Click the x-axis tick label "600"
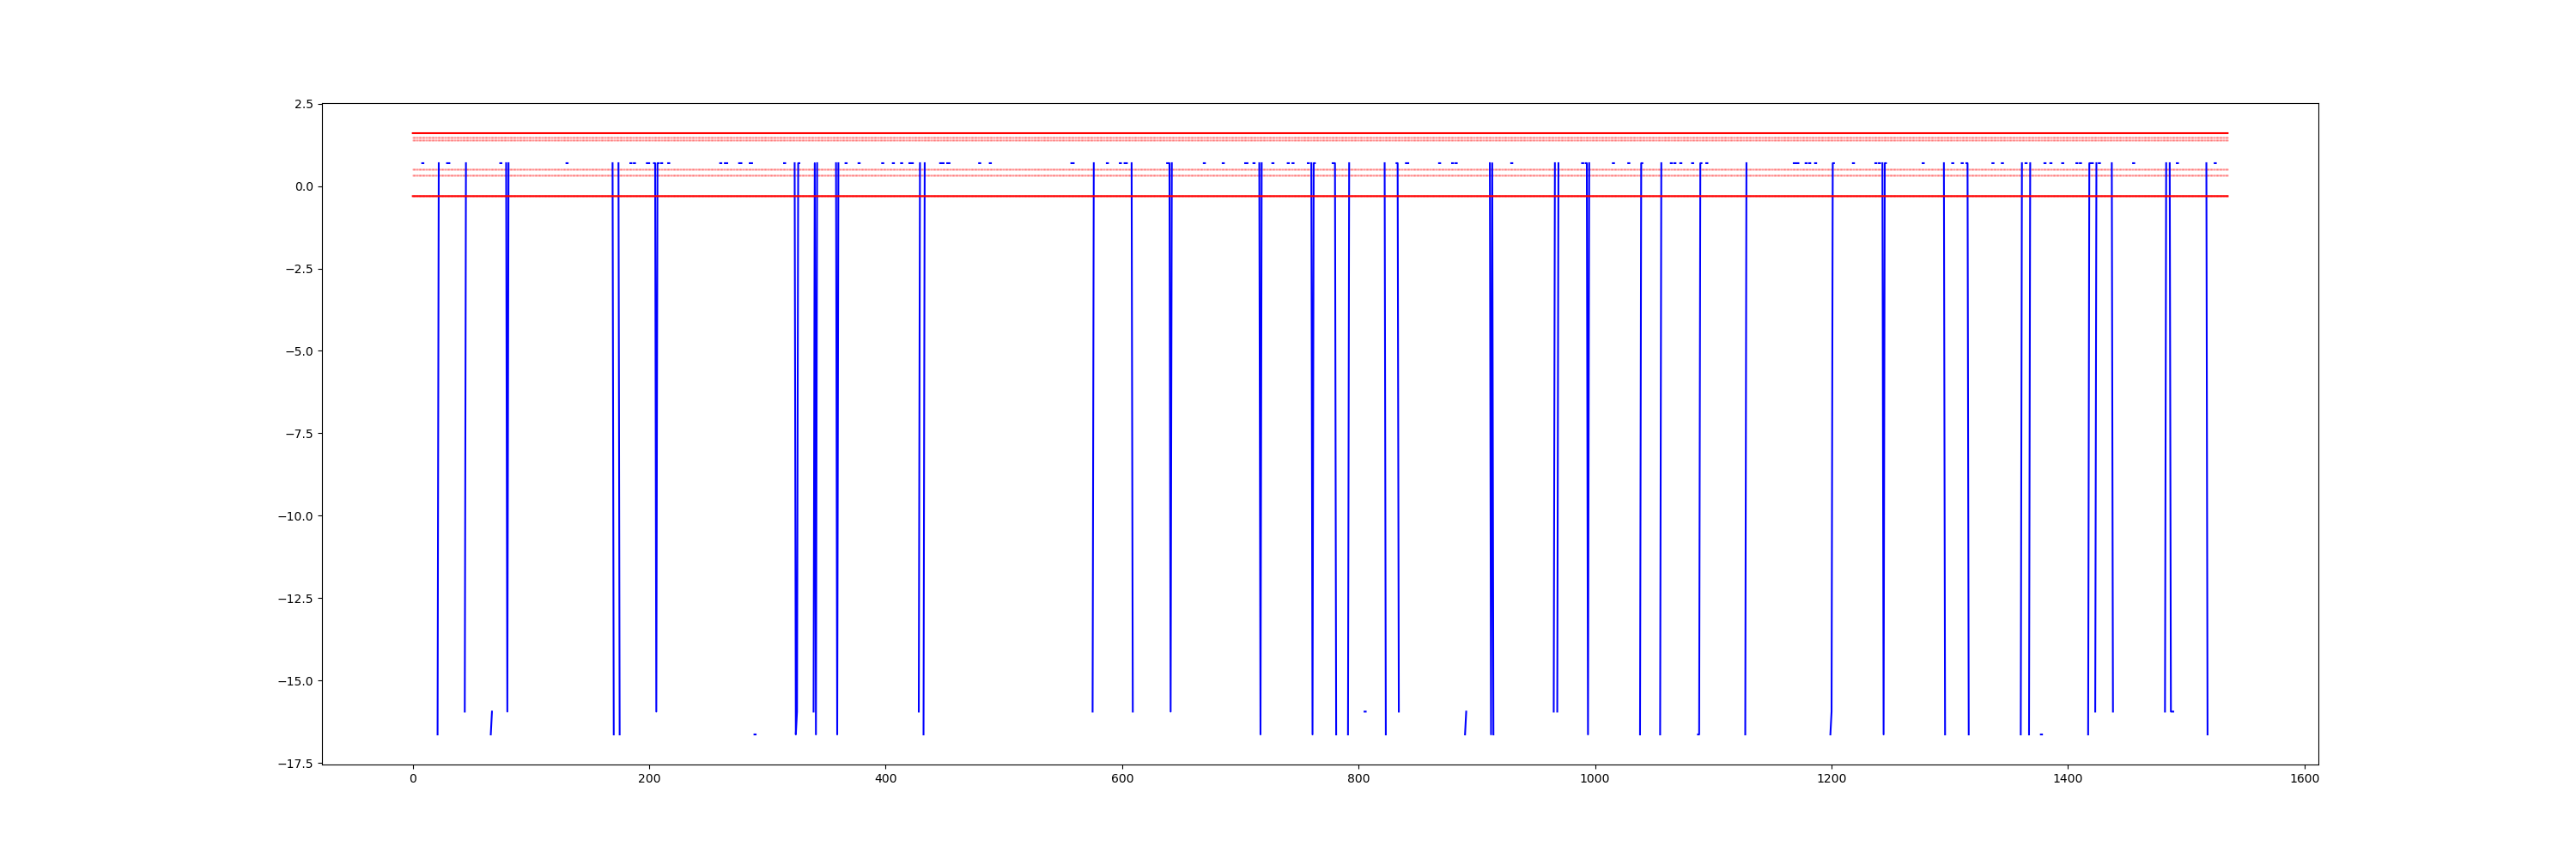 click(1122, 778)
